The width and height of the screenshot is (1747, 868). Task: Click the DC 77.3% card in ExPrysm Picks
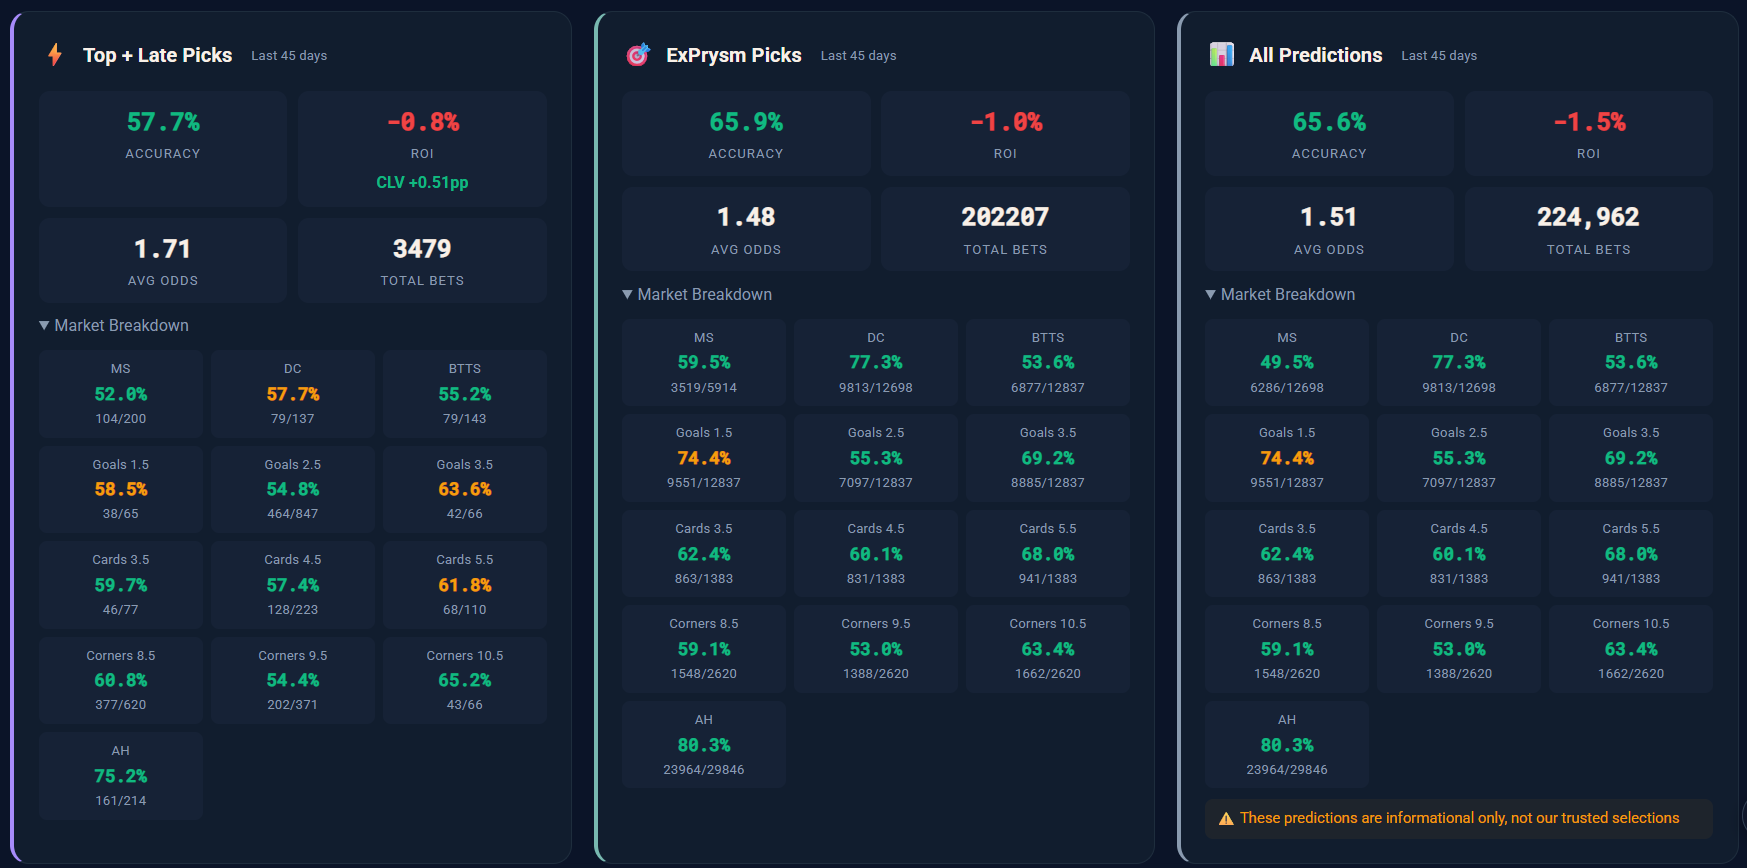click(x=876, y=363)
